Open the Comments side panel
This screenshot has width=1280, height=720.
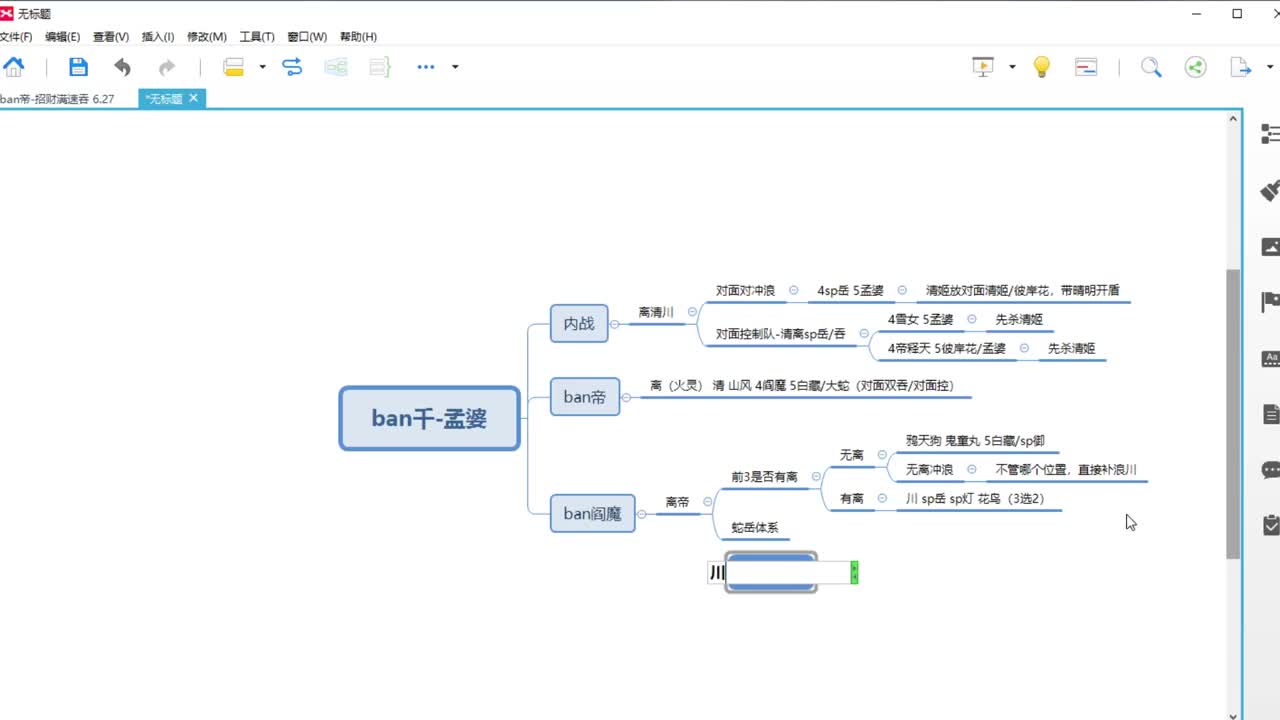pyautogui.click(x=1270, y=469)
